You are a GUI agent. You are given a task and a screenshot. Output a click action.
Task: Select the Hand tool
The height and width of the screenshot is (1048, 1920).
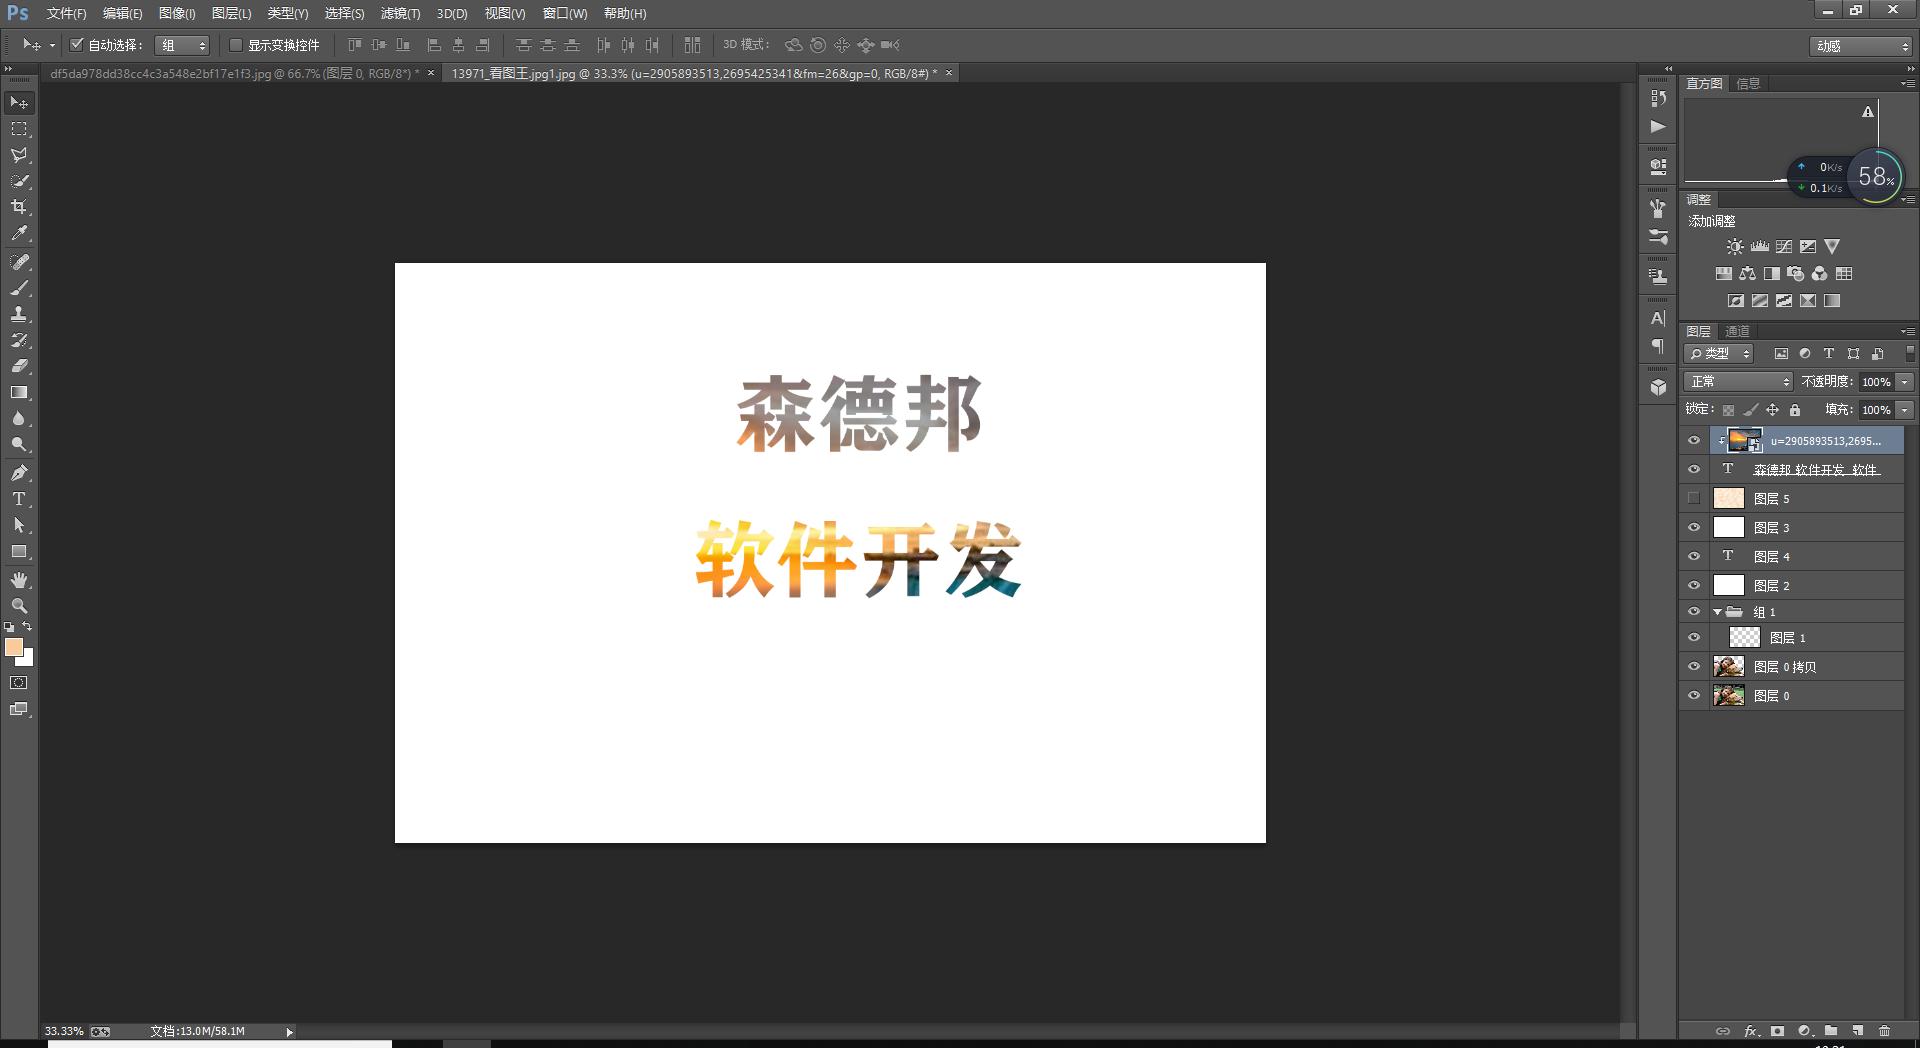pyautogui.click(x=18, y=579)
